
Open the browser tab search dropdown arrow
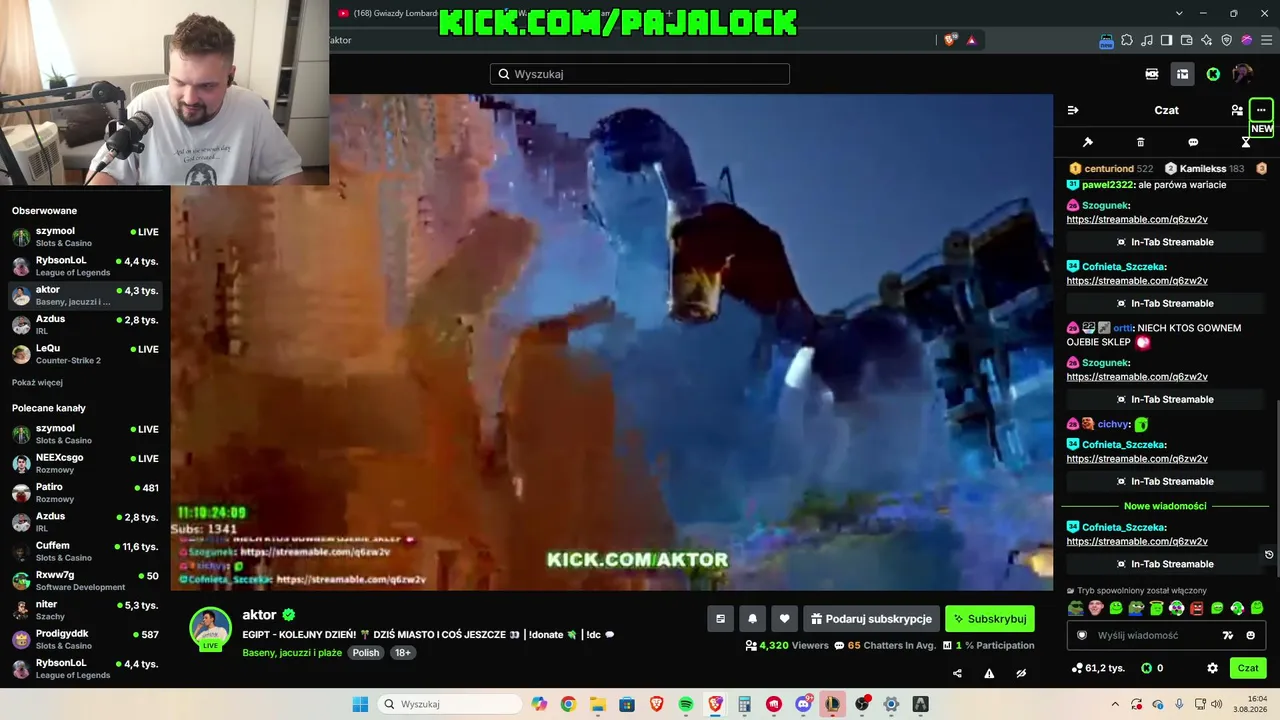coord(1179,13)
